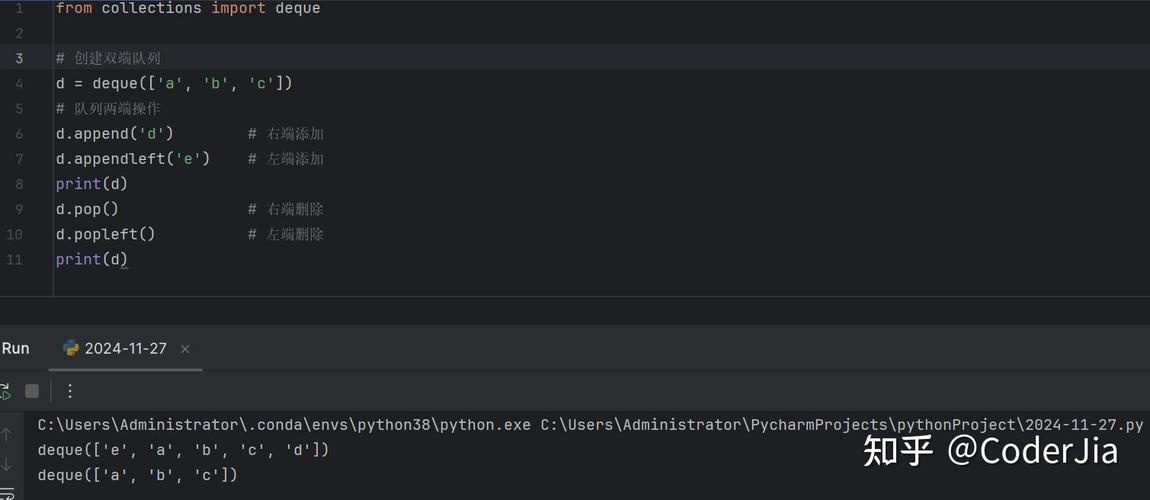The height and width of the screenshot is (500, 1150).
Task: Click the comment '# 创建双端队列'
Action: pyautogui.click(x=108, y=59)
